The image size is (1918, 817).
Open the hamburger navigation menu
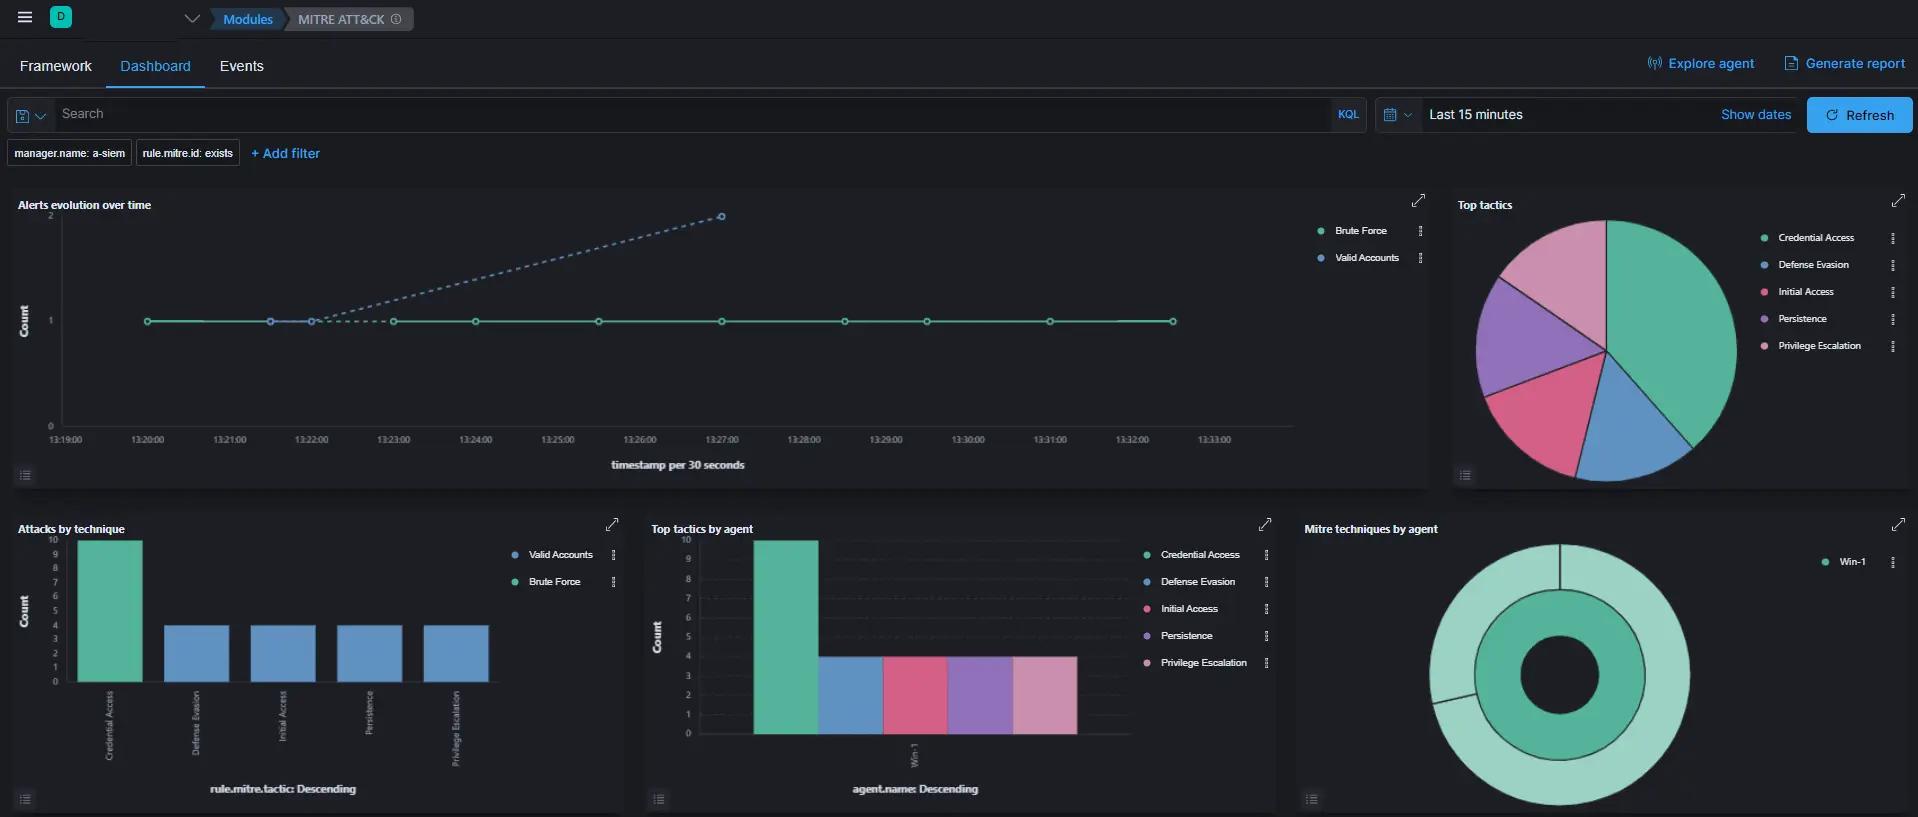pyautogui.click(x=25, y=18)
